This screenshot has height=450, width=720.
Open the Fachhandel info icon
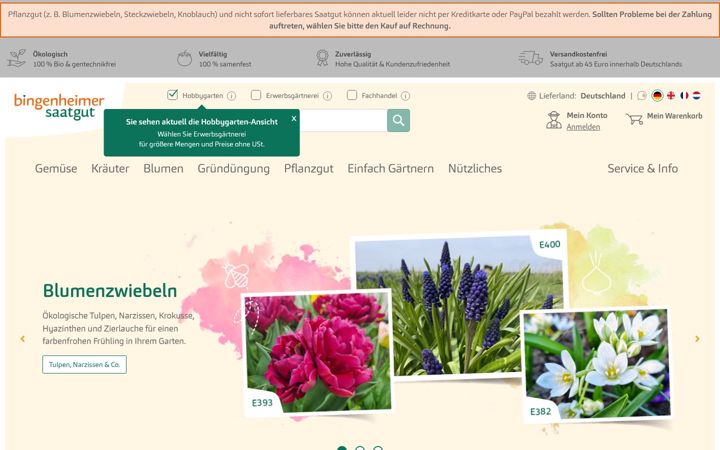[x=405, y=96]
